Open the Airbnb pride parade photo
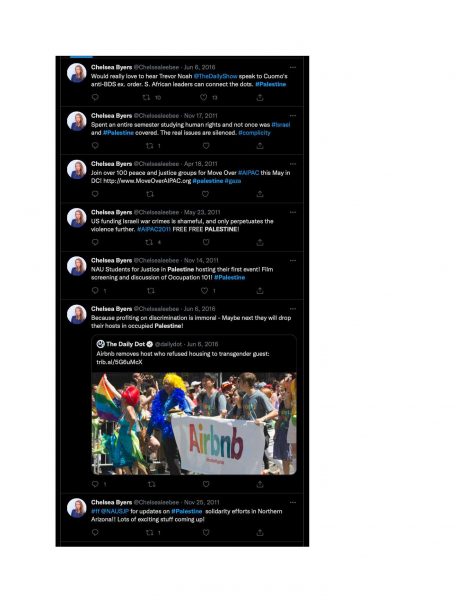 pyautogui.click(x=194, y=423)
